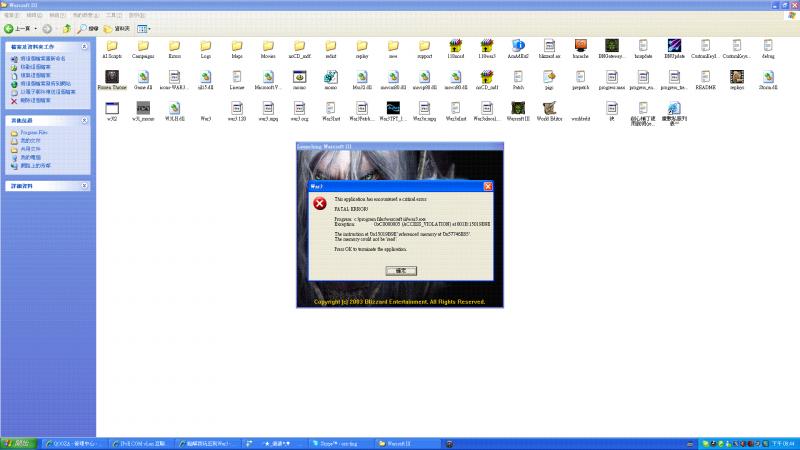Select the License text file

click(x=237, y=81)
